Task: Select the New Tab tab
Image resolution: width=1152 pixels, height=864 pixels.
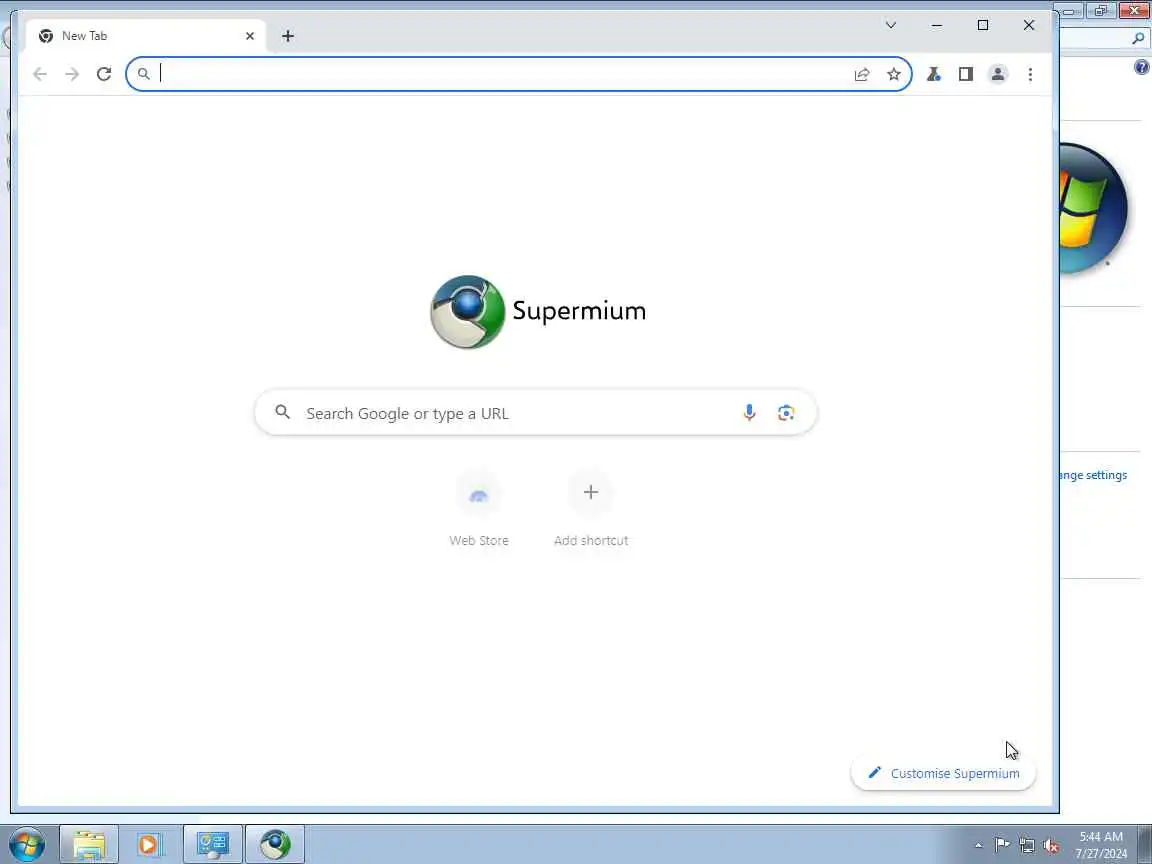Action: click(145, 36)
